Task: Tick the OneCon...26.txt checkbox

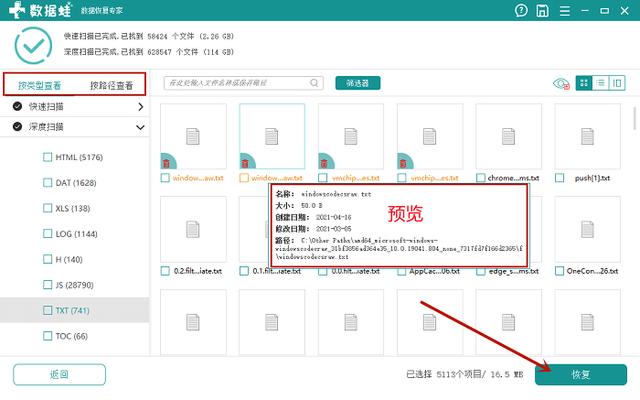Action: tap(560, 271)
